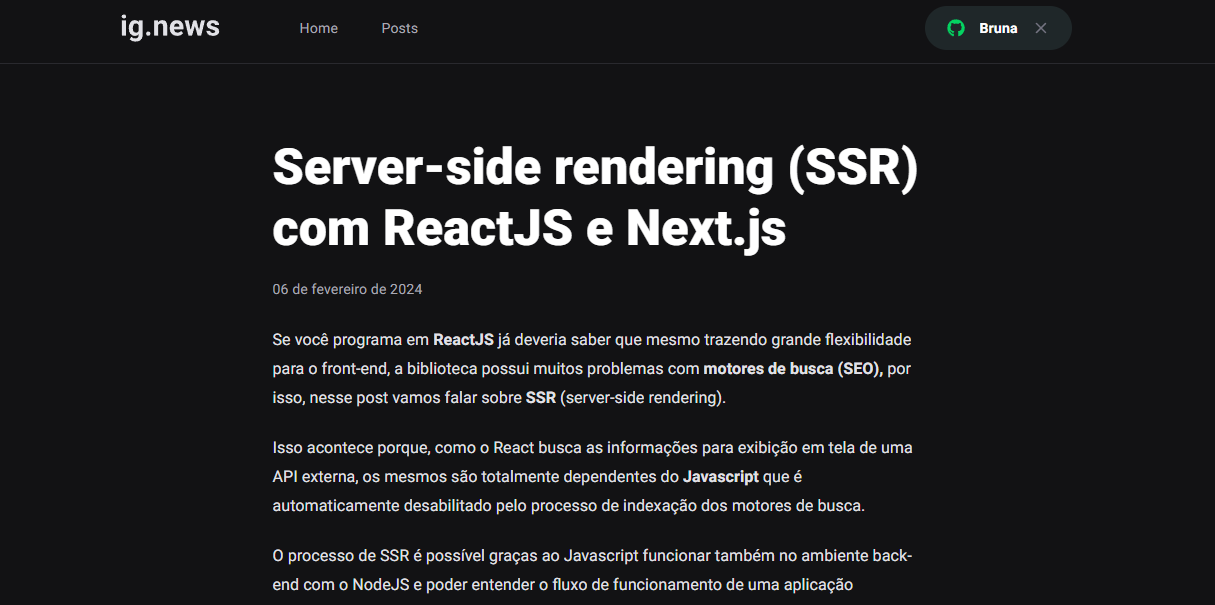1215x605 pixels.
Task: Click the Bruna username label
Action: click(x=998, y=28)
